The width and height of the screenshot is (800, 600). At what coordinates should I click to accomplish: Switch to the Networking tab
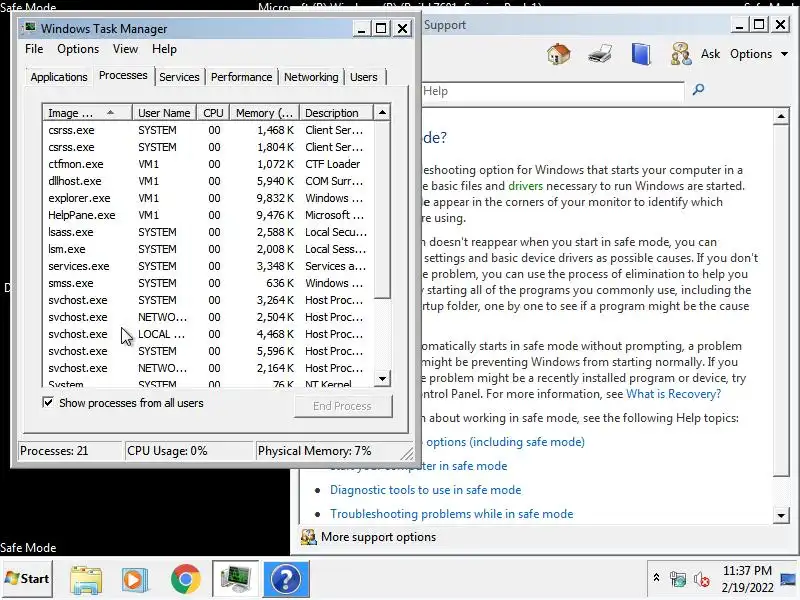311,77
